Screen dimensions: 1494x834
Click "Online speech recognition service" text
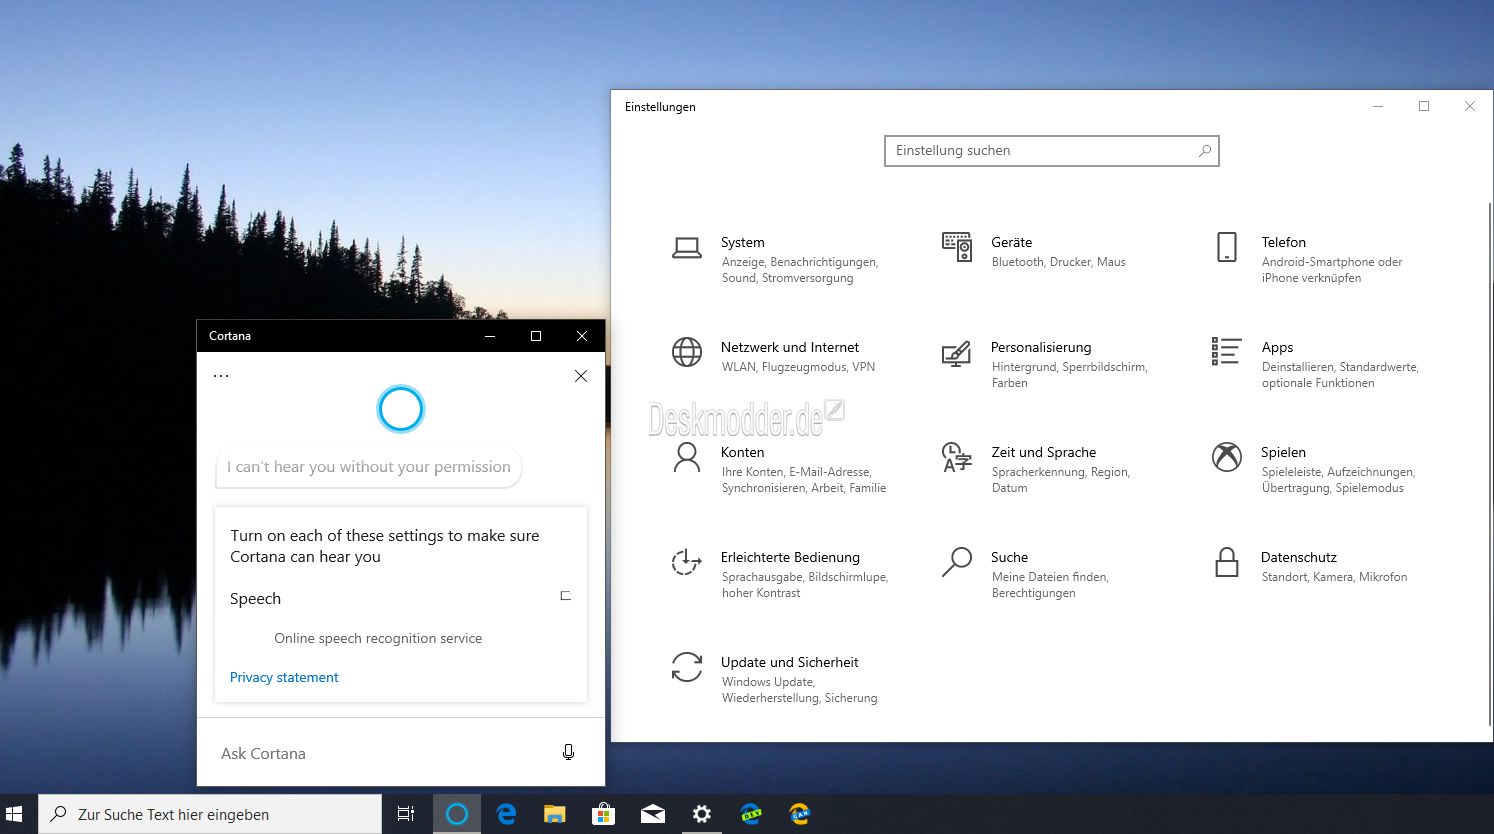click(378, 638)
